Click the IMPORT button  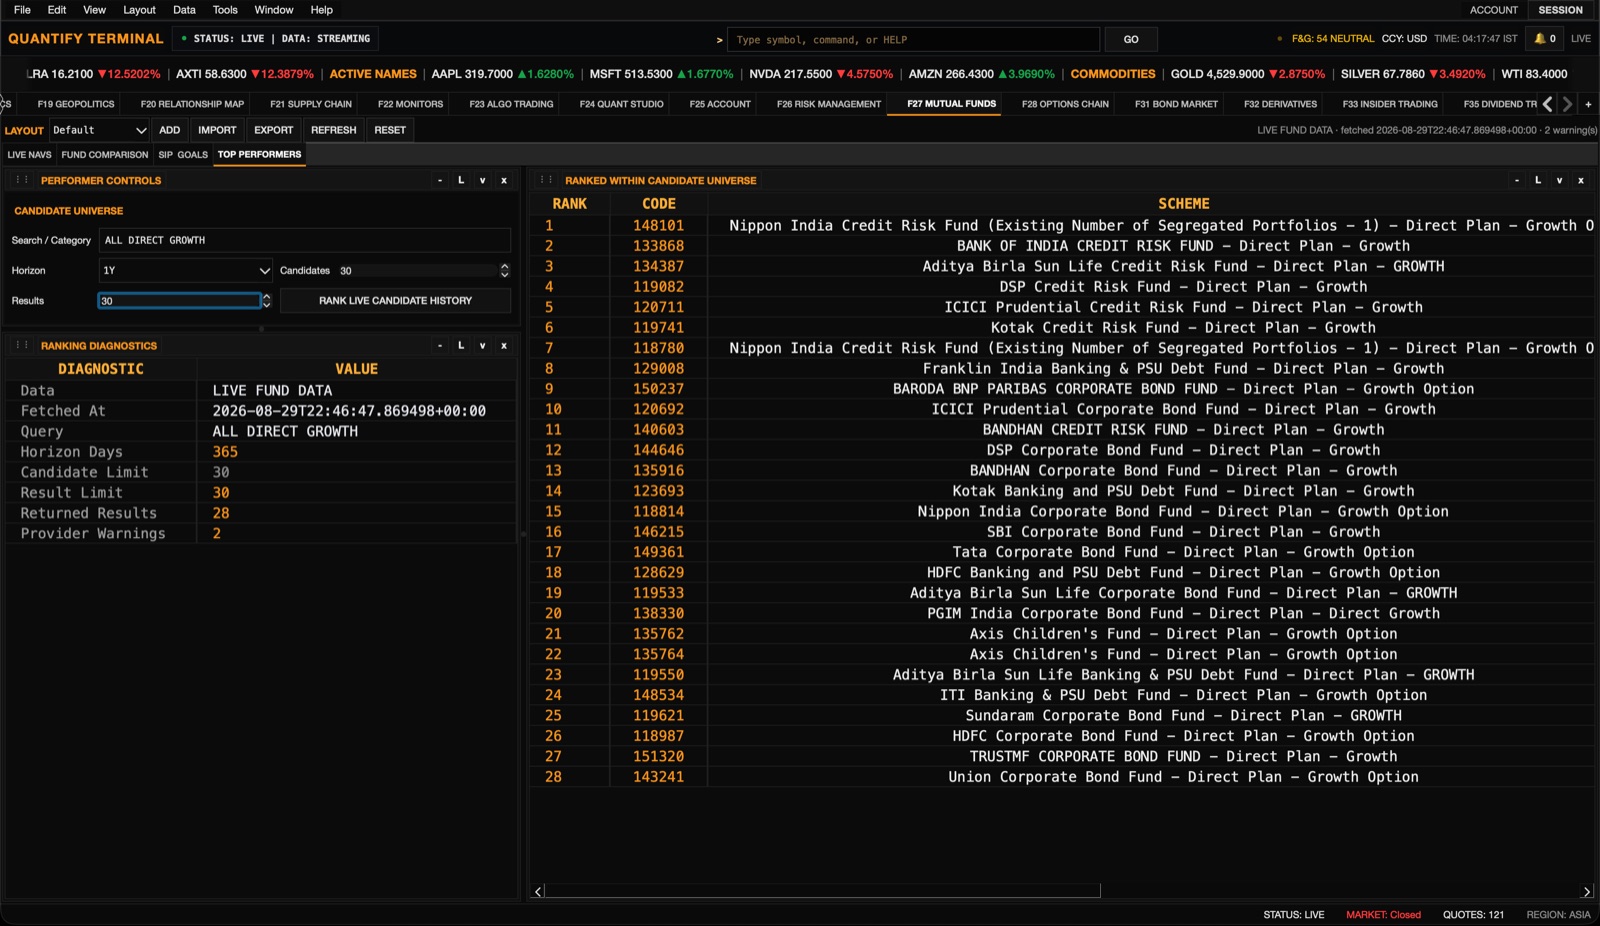[x=217, y=130]
